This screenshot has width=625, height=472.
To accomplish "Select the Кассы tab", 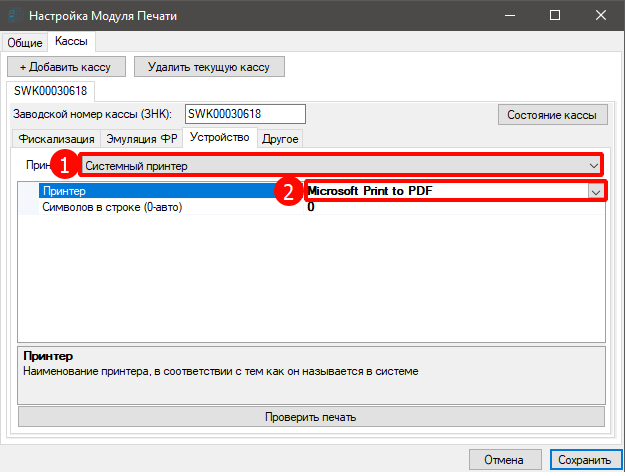I will coord(71,41).
